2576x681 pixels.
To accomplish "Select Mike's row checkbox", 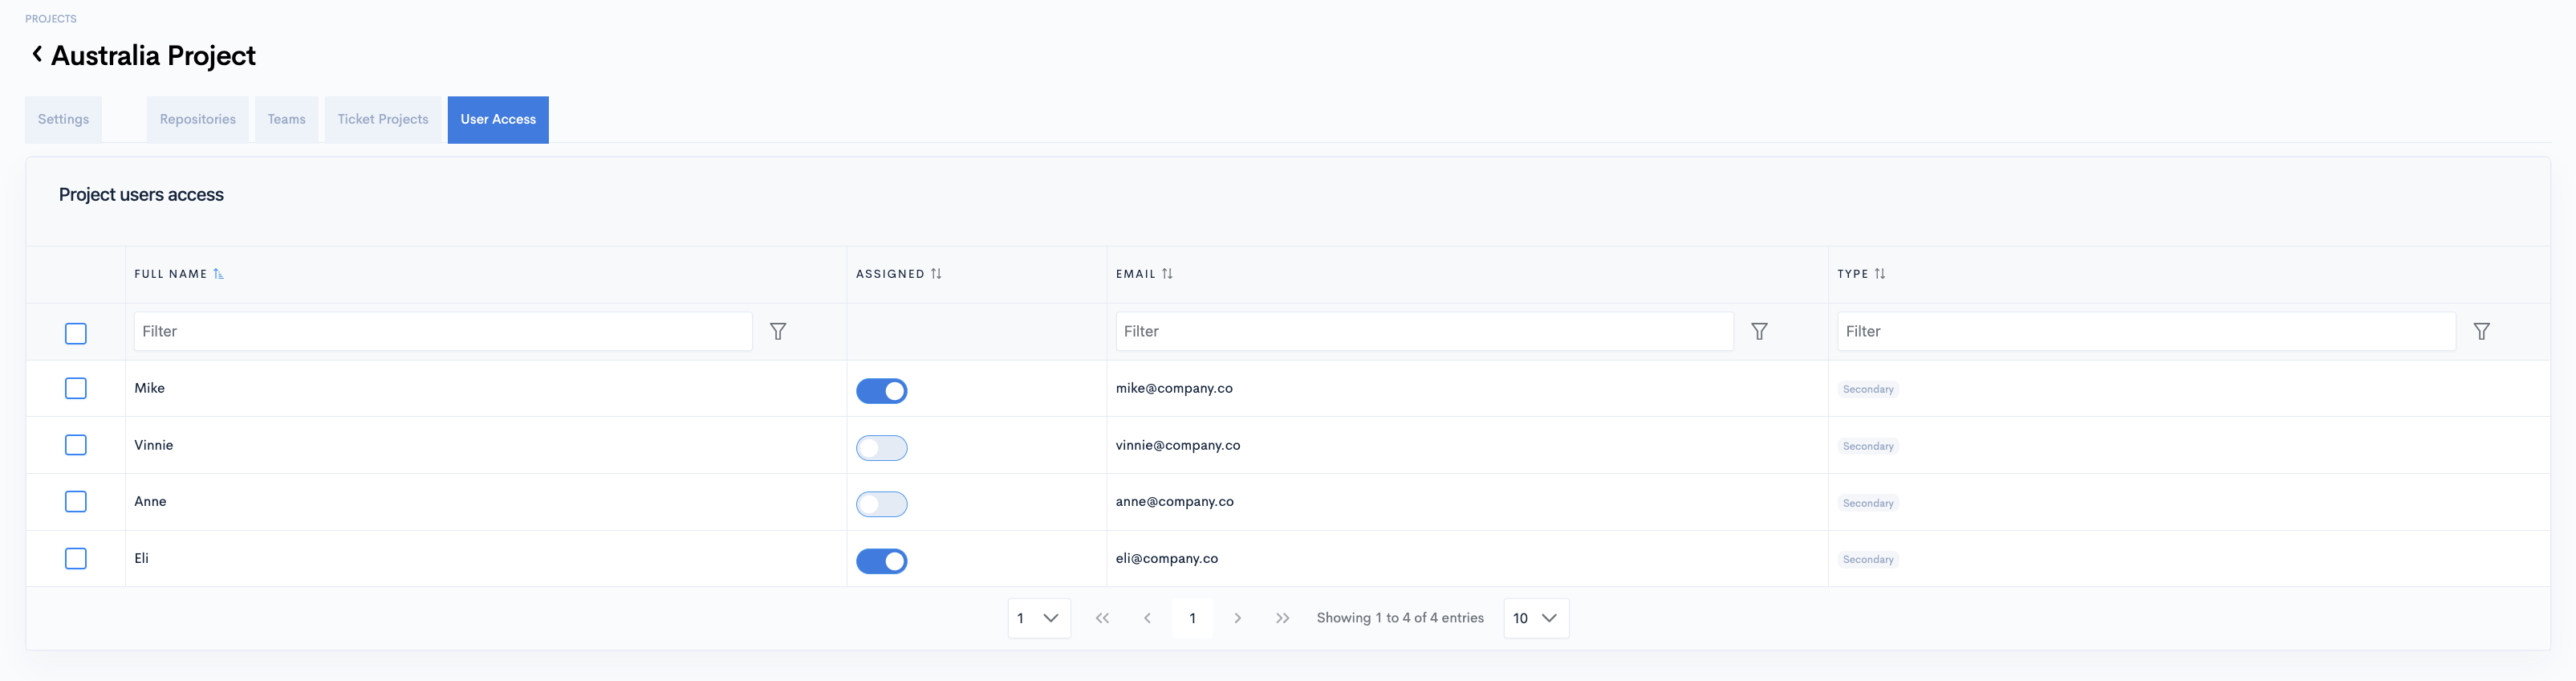I will [76, 388].
